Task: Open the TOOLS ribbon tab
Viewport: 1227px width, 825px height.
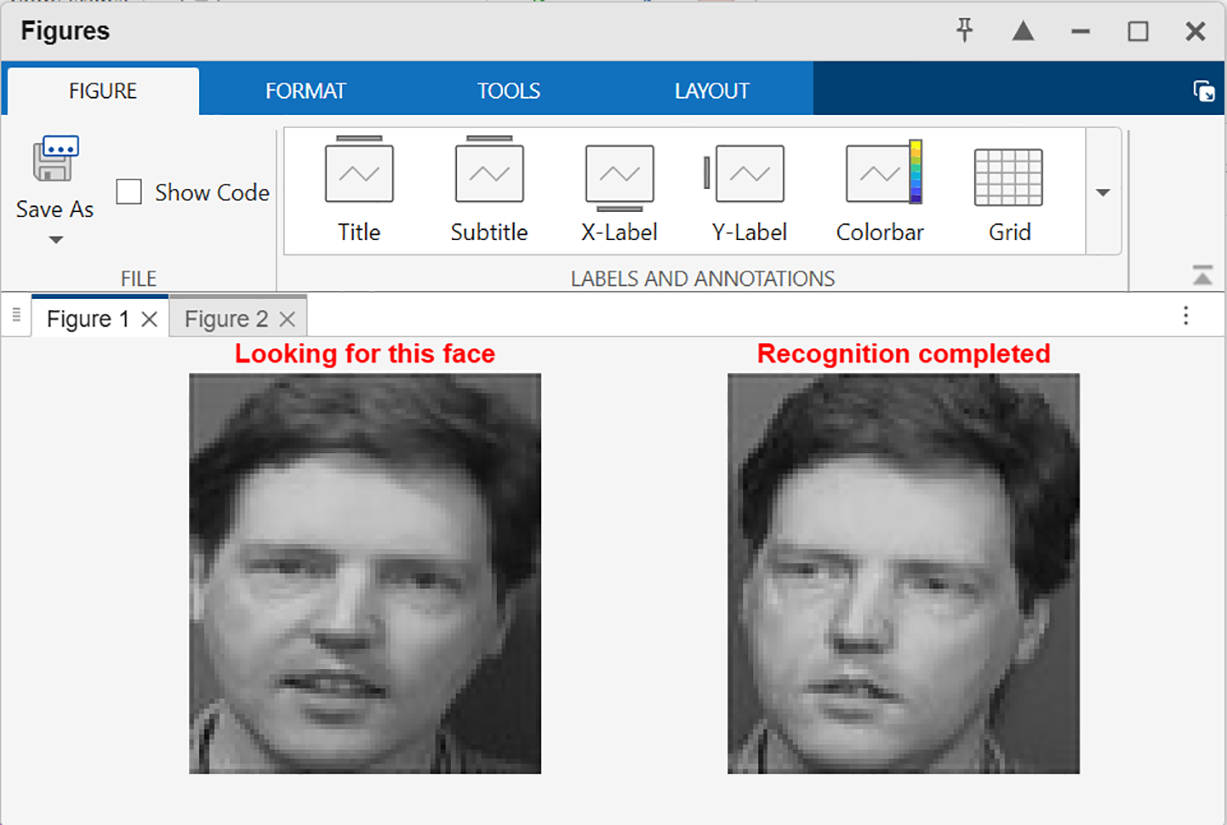Action: pyautogui.click(x=508, y=91)
